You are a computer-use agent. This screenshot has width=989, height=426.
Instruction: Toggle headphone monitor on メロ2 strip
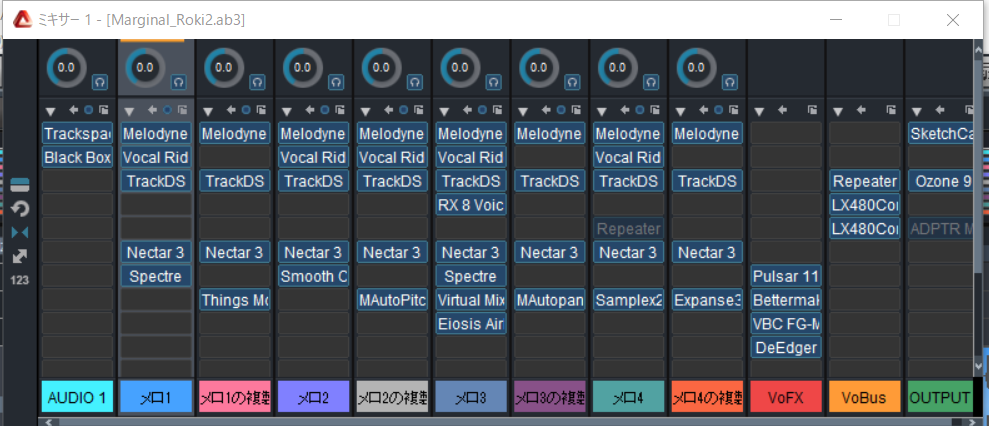(x=336, y=82)
